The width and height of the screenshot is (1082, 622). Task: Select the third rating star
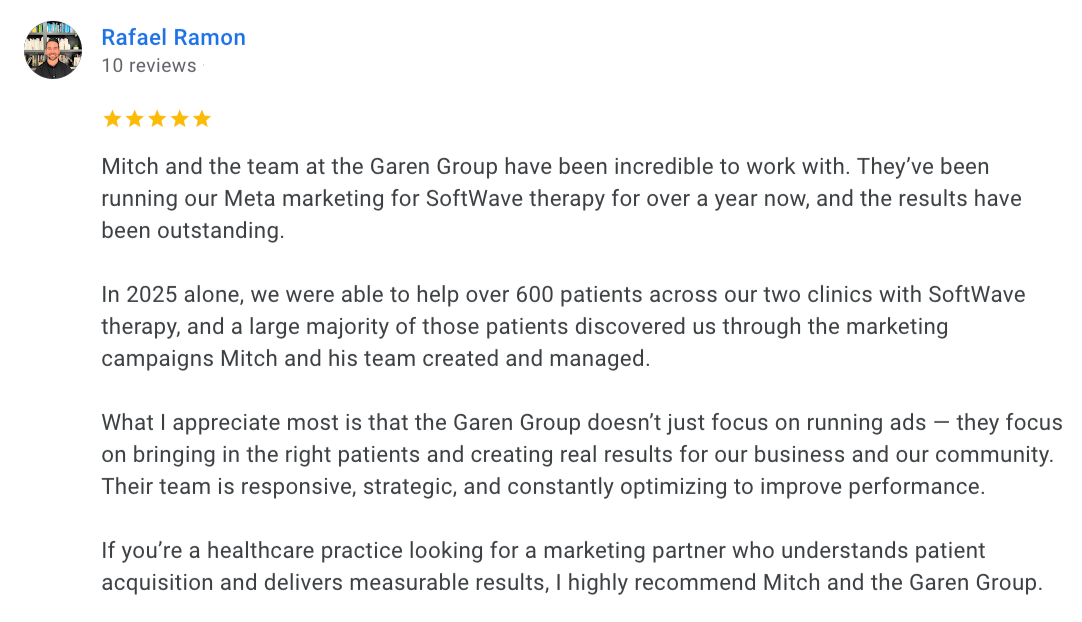(157, 119)
